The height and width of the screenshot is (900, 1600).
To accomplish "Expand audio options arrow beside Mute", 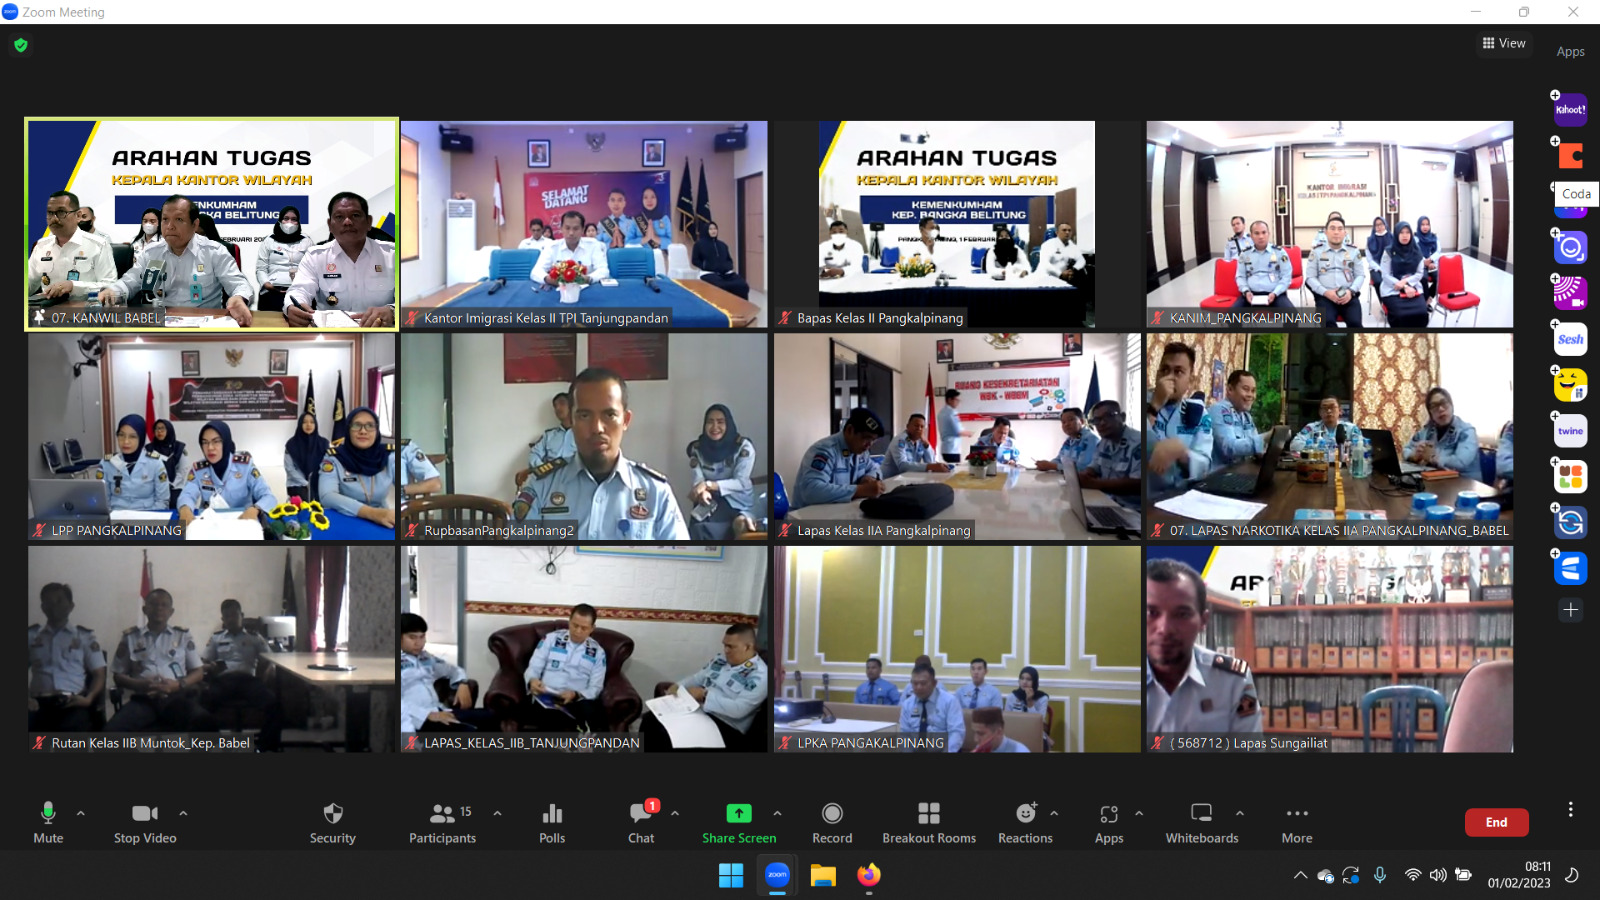I will (81, 813).
